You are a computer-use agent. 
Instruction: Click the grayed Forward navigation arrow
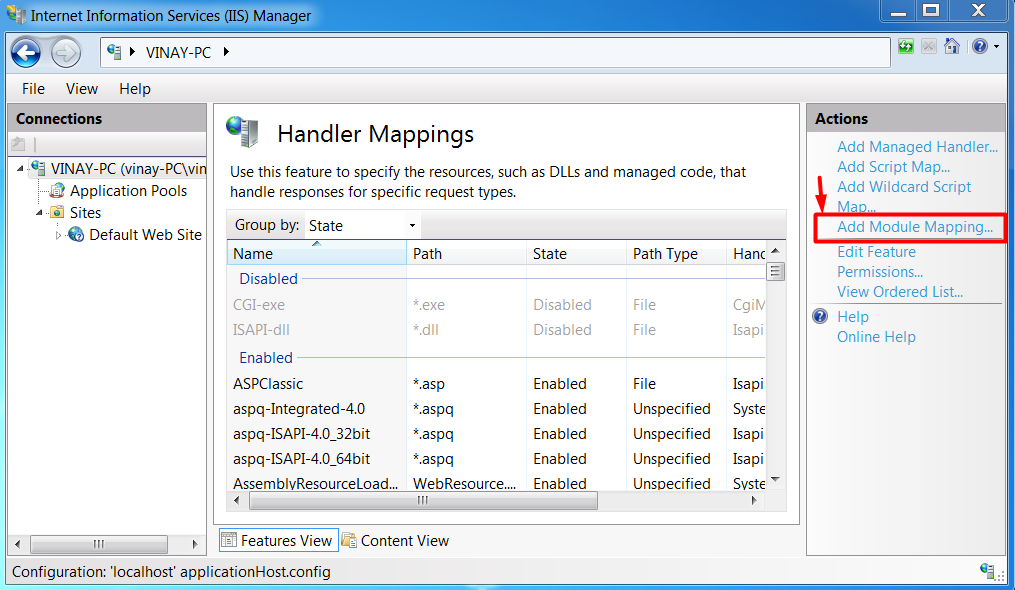[65, 53]
